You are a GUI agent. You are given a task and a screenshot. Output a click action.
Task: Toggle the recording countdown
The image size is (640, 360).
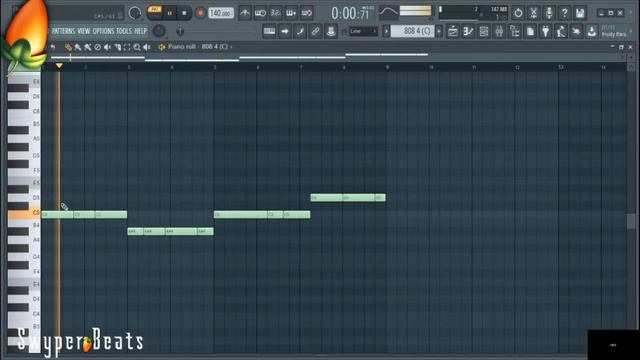pos(276,13)
